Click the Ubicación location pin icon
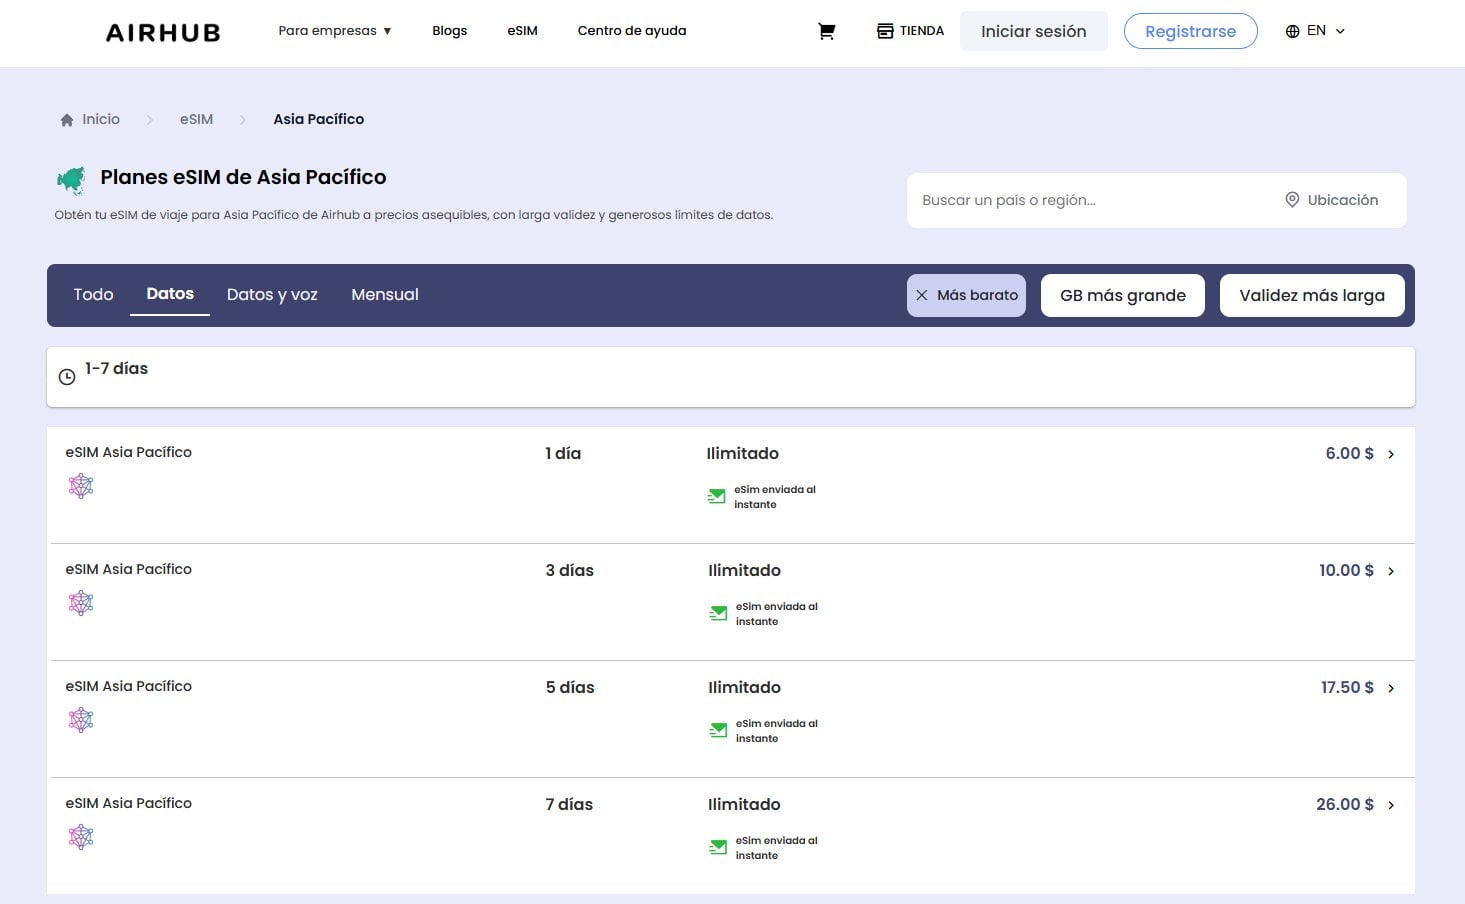This screenshot has height=904, width=1465. coord(1292,200)
